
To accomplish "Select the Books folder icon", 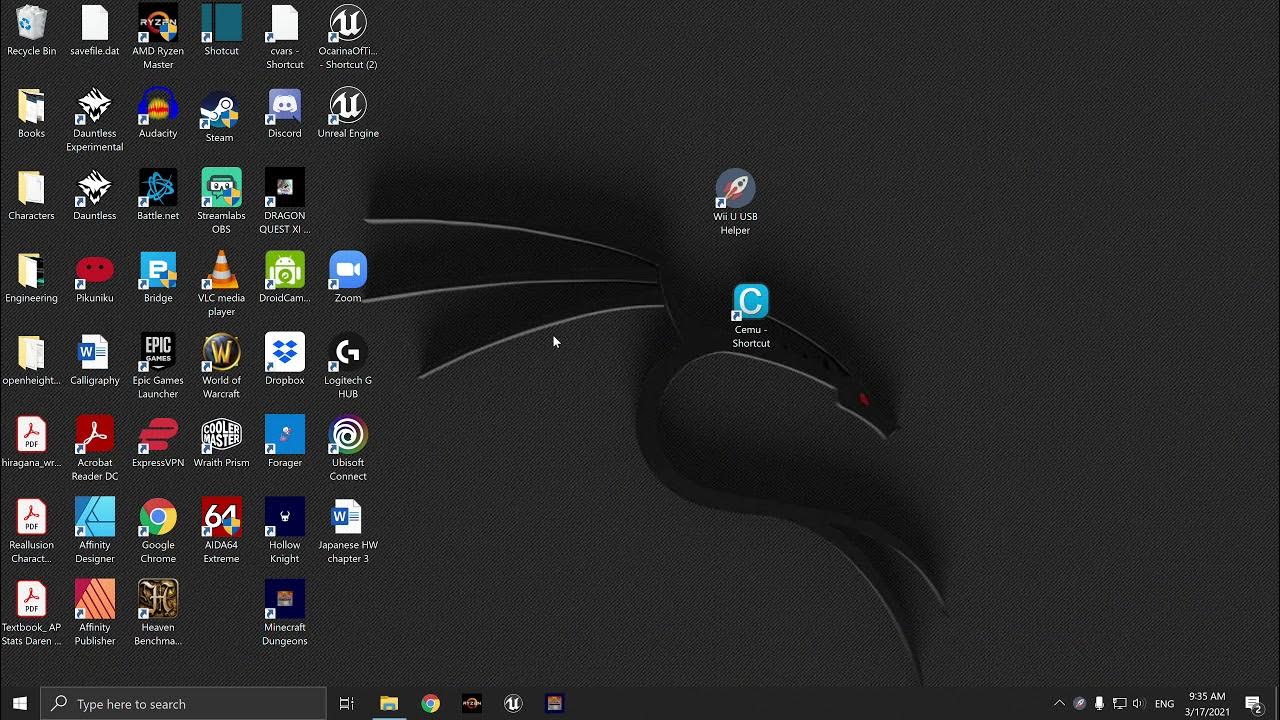I will (x=31, y=113).
